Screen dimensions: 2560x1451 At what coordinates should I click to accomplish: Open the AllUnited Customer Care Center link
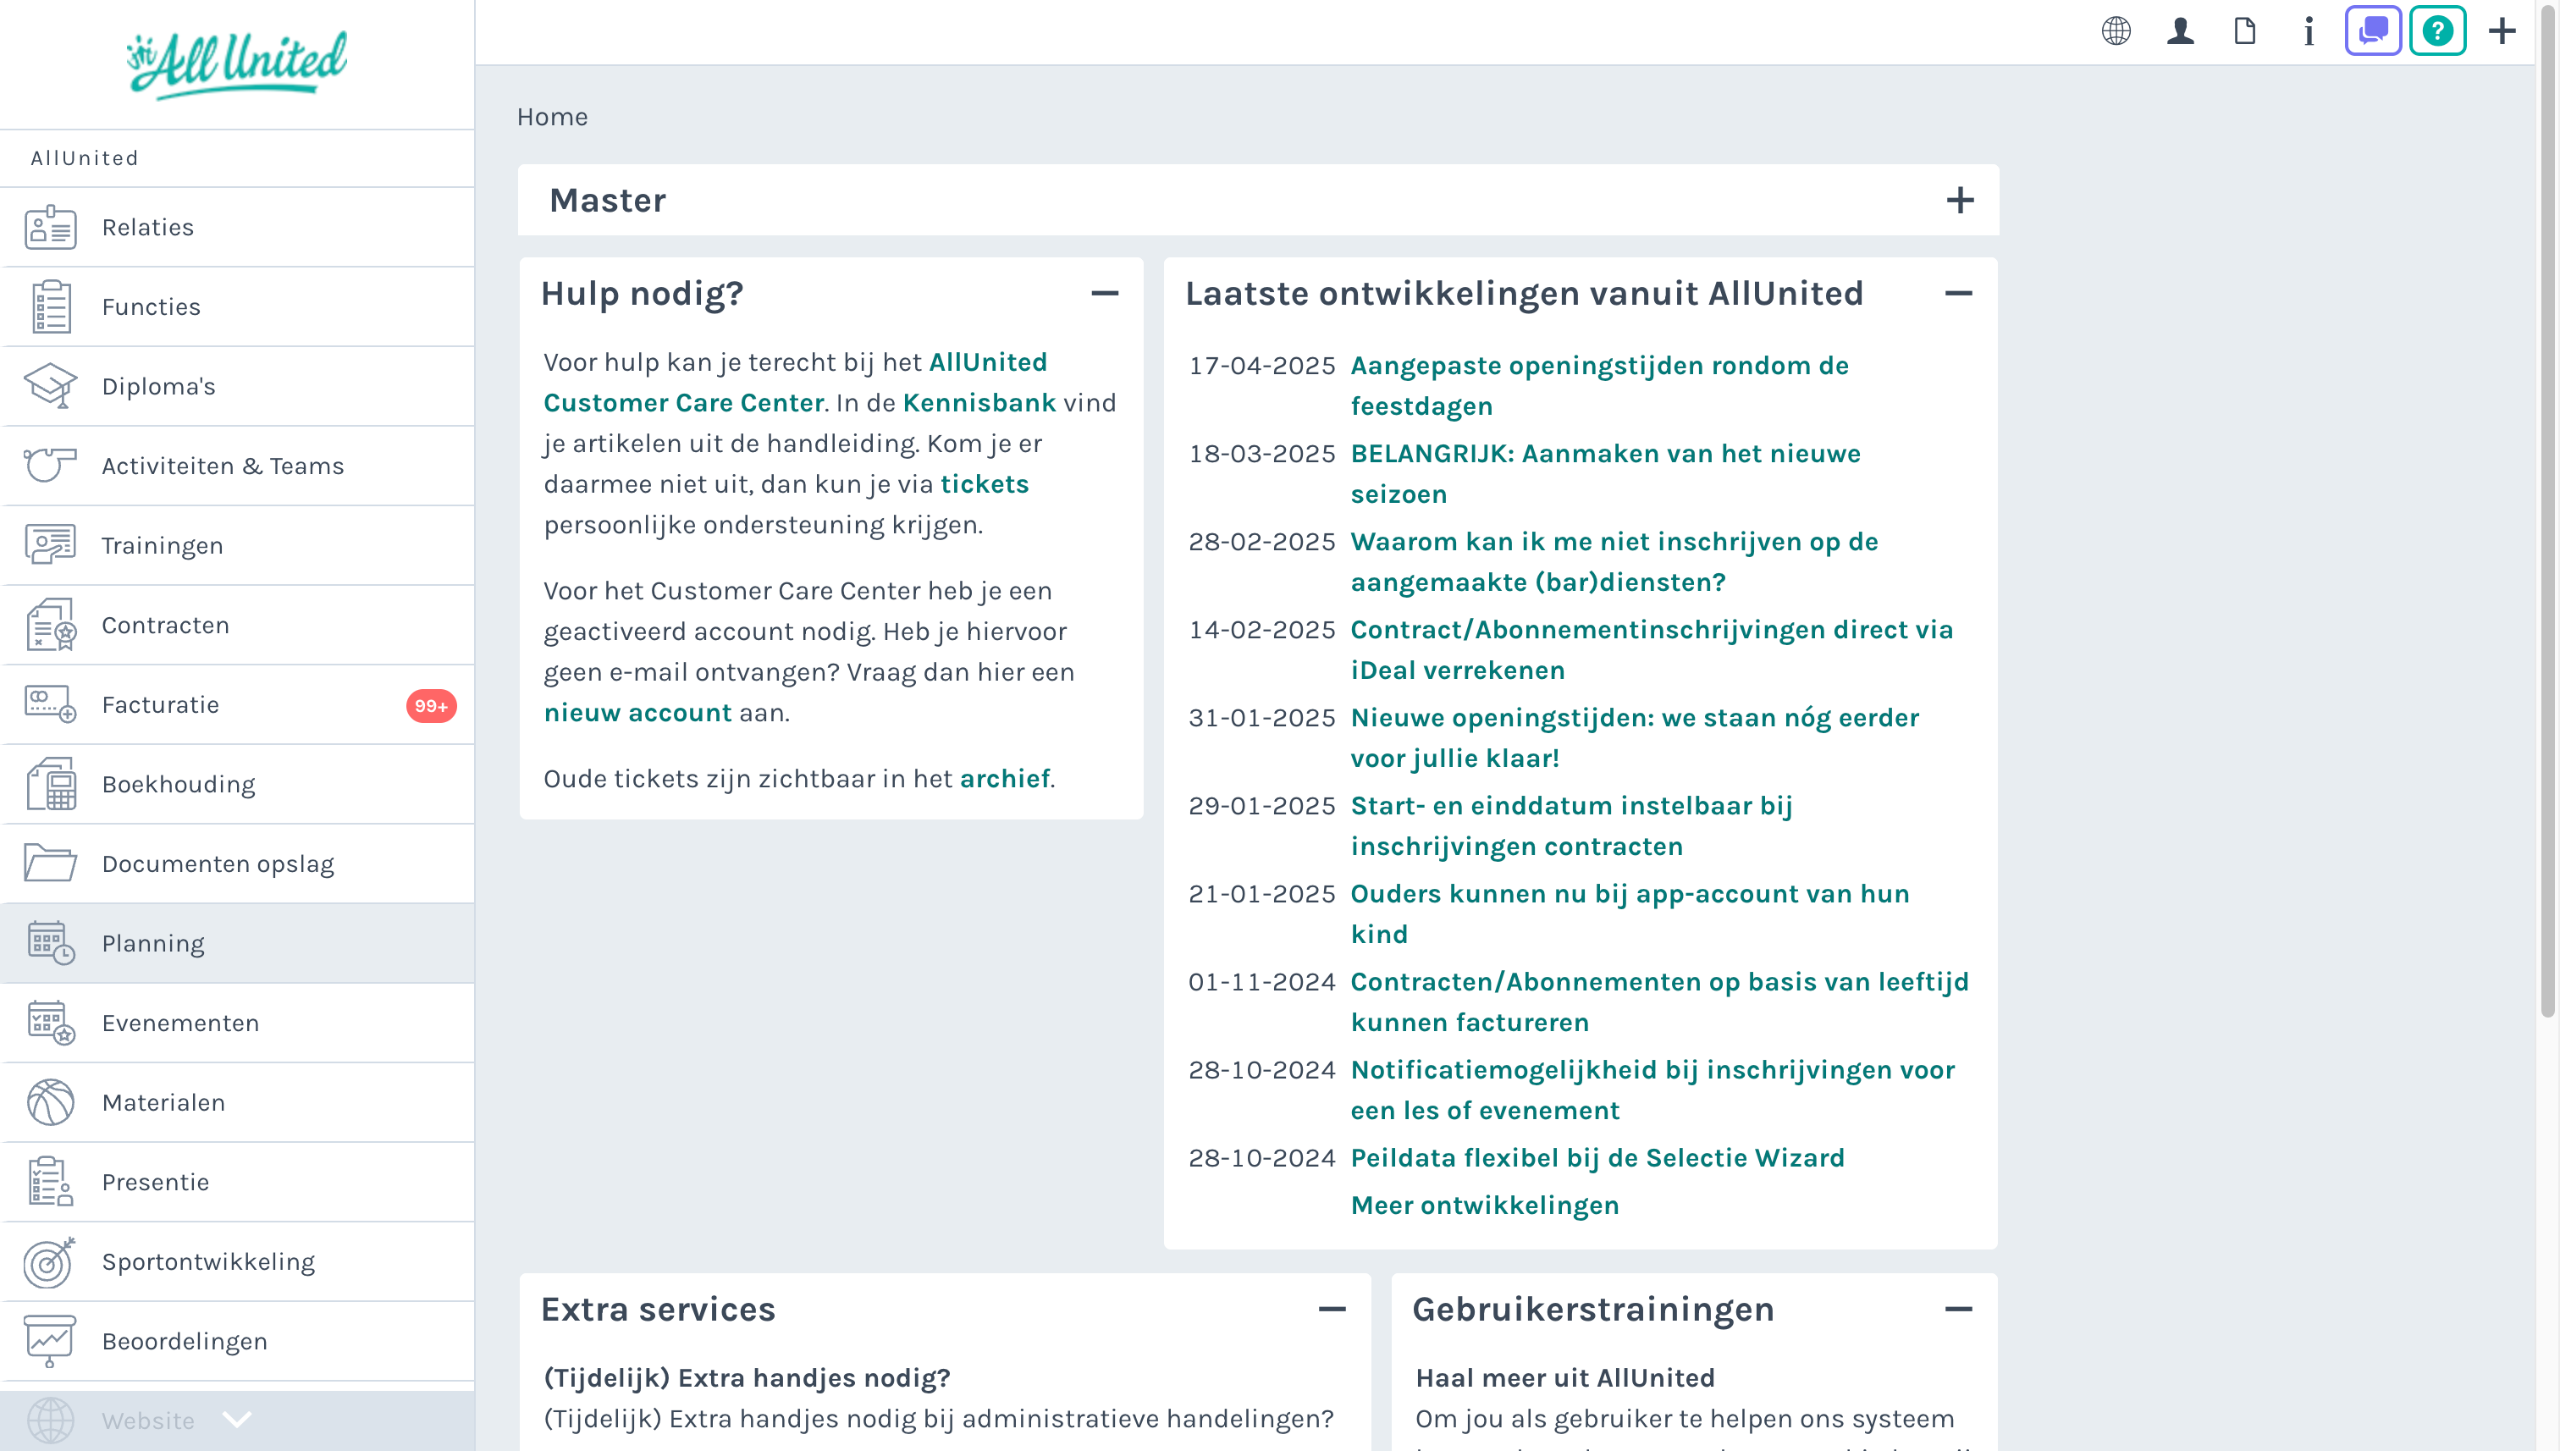(x=795, y=383)
